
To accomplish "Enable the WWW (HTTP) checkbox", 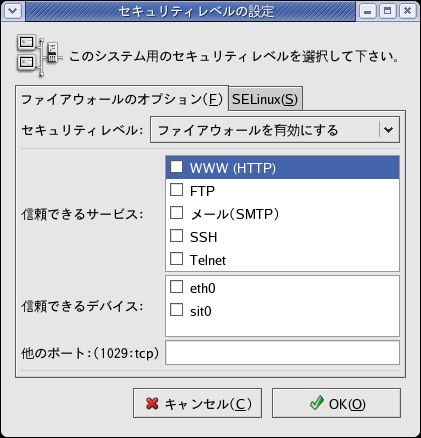I will point(176,167).
